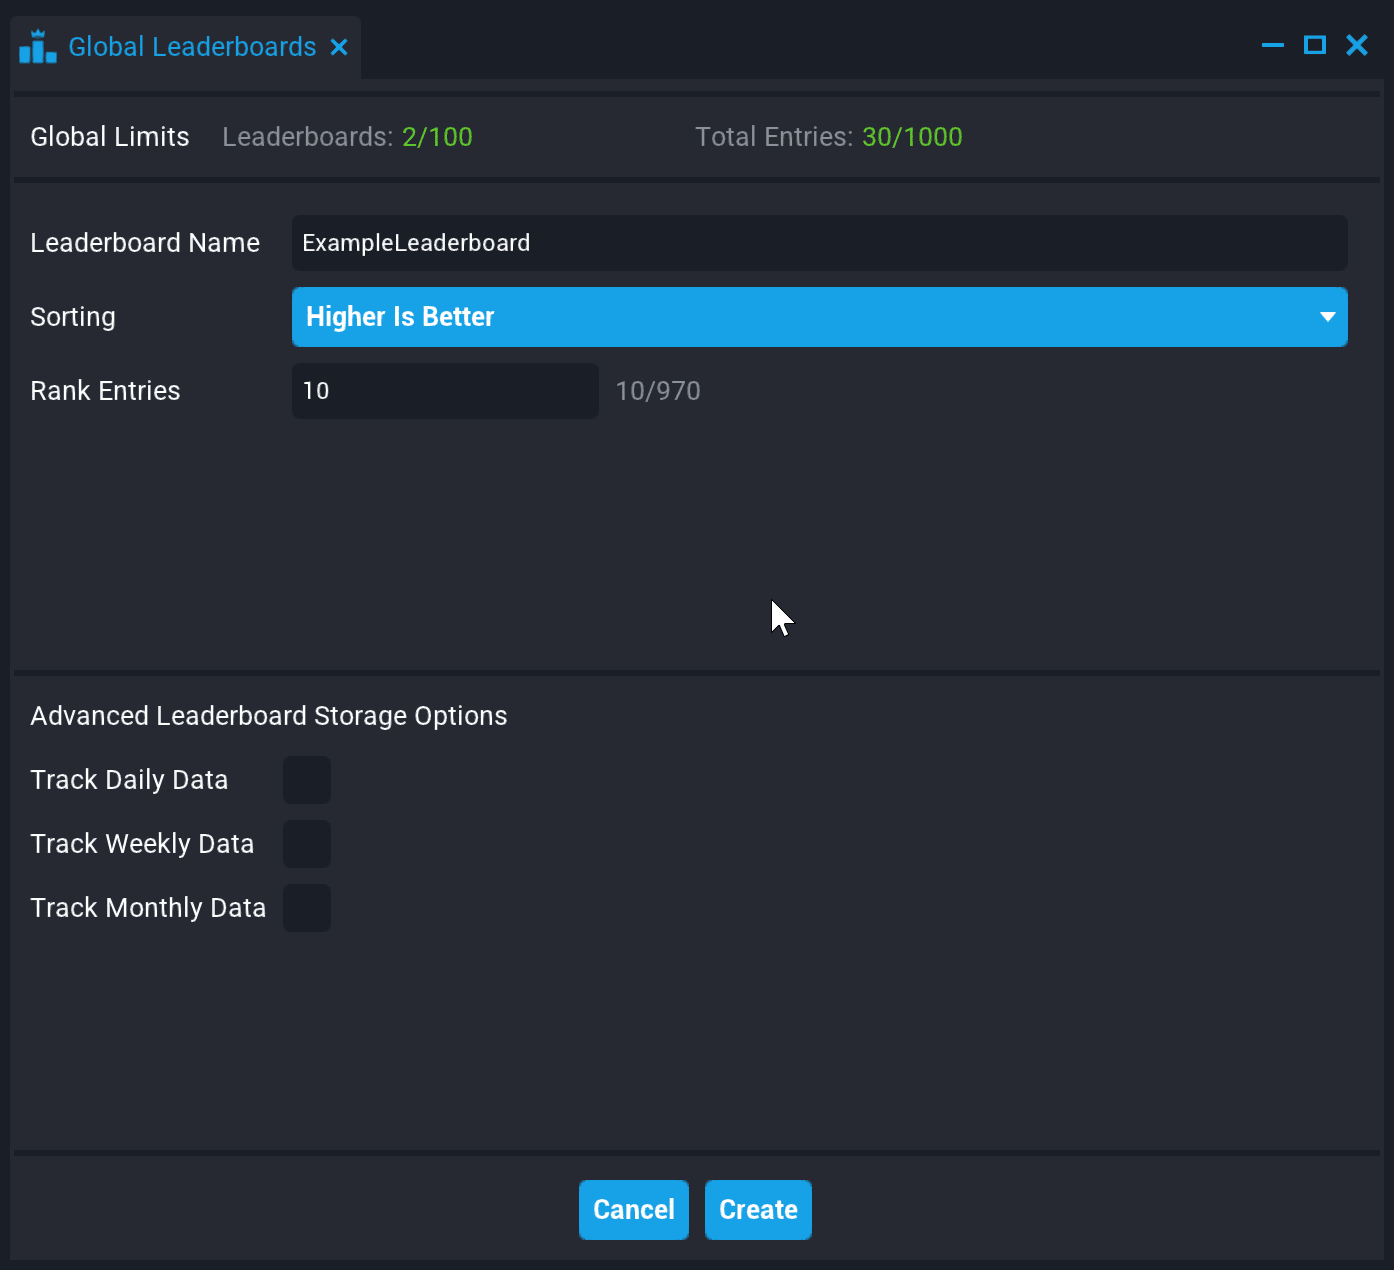The image size is (1394, 1270).
Task: Click the Advanced Leaderboard Storage Options heading
Action: pos(268,716)
